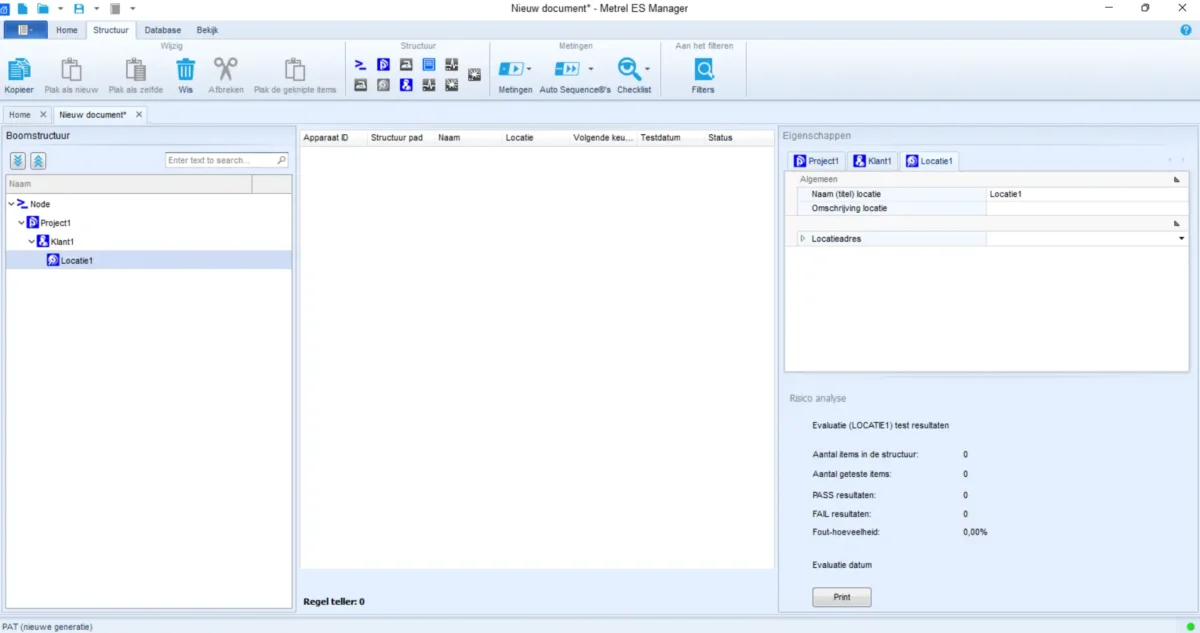
Task: Collapse the Klant1 tree node
Action: click(31, 242)
